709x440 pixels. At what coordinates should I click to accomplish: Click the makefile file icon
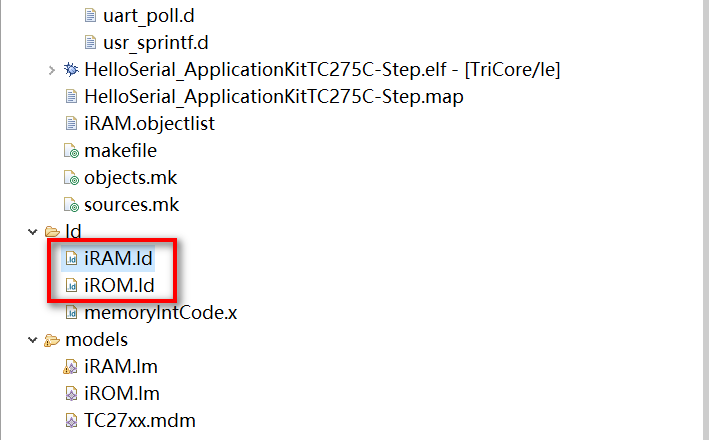[71, 151]
